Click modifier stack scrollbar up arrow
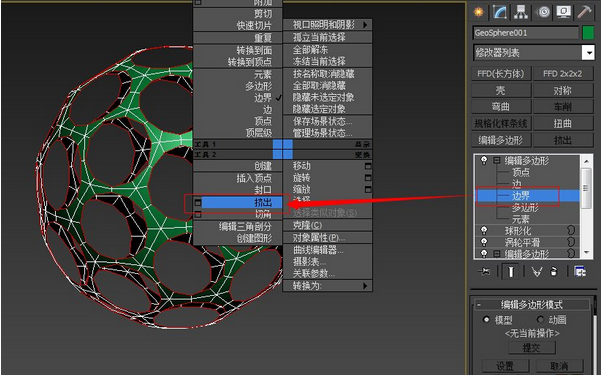The image size is (601, 375). point(586,161)
